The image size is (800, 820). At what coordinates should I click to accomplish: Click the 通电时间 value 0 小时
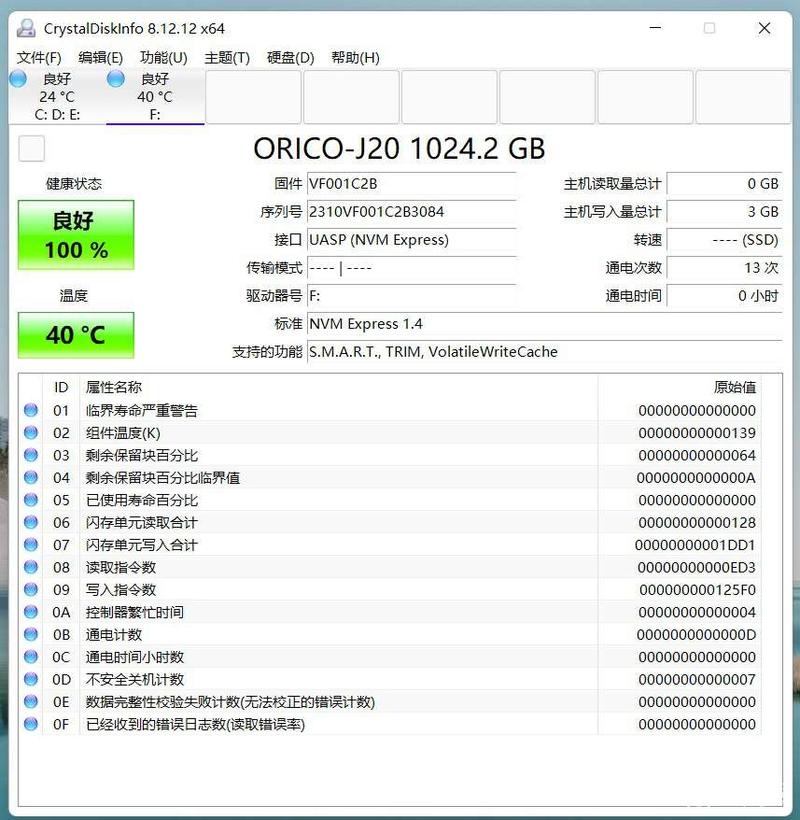[x=725, y=296]
